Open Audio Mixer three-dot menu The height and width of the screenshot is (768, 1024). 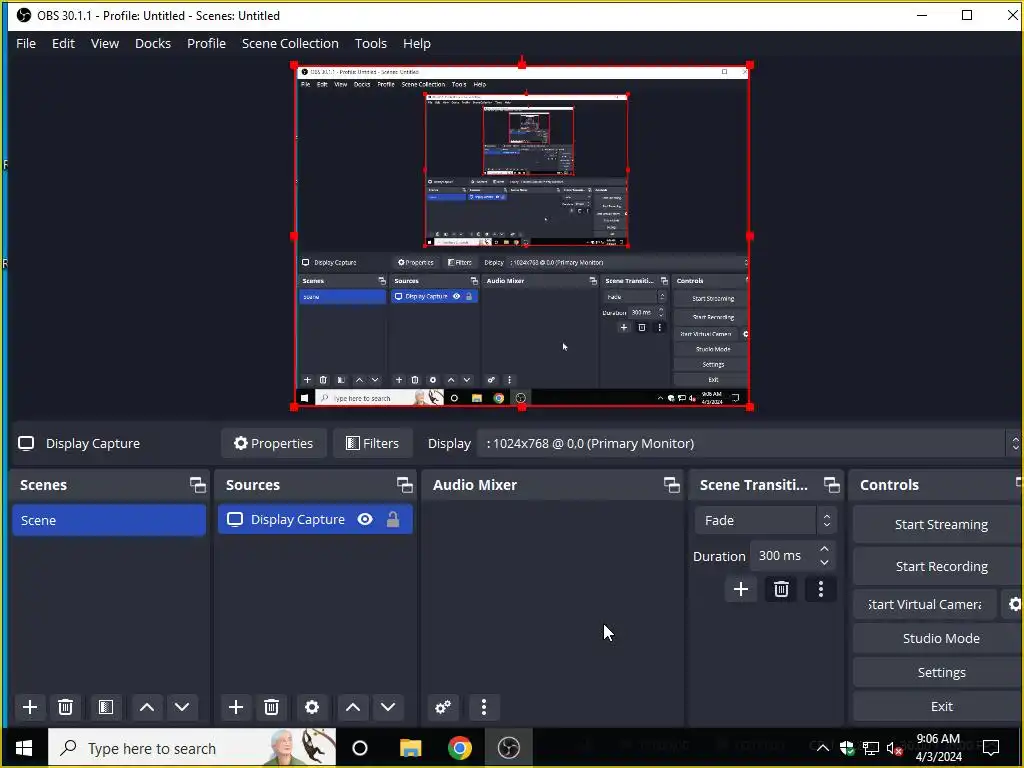click(x=483, y=707)
